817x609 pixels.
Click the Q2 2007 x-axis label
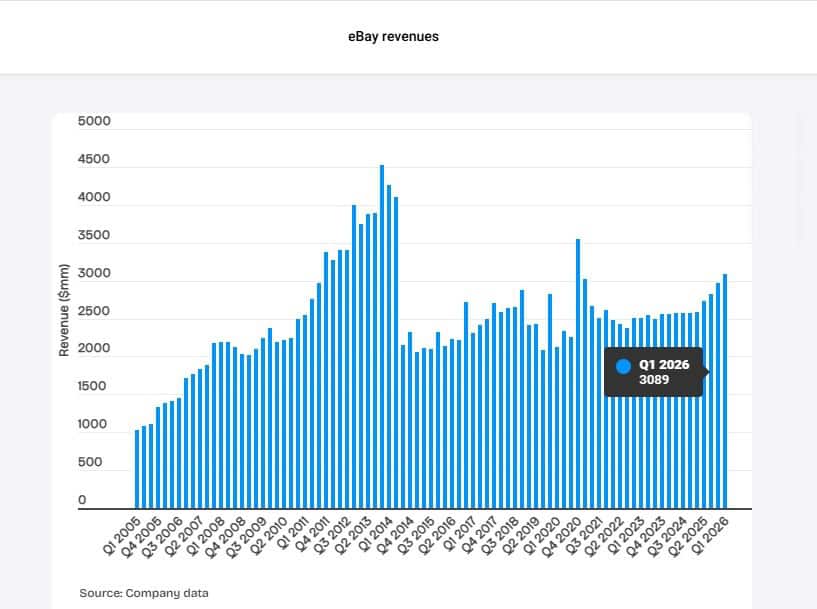tap(185, 537)
